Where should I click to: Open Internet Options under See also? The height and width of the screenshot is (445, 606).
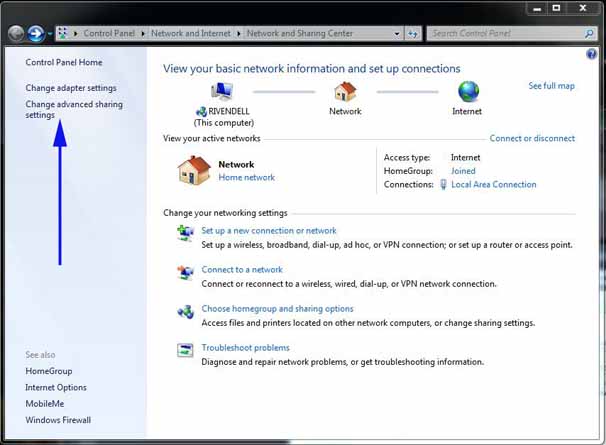[56, 387]
